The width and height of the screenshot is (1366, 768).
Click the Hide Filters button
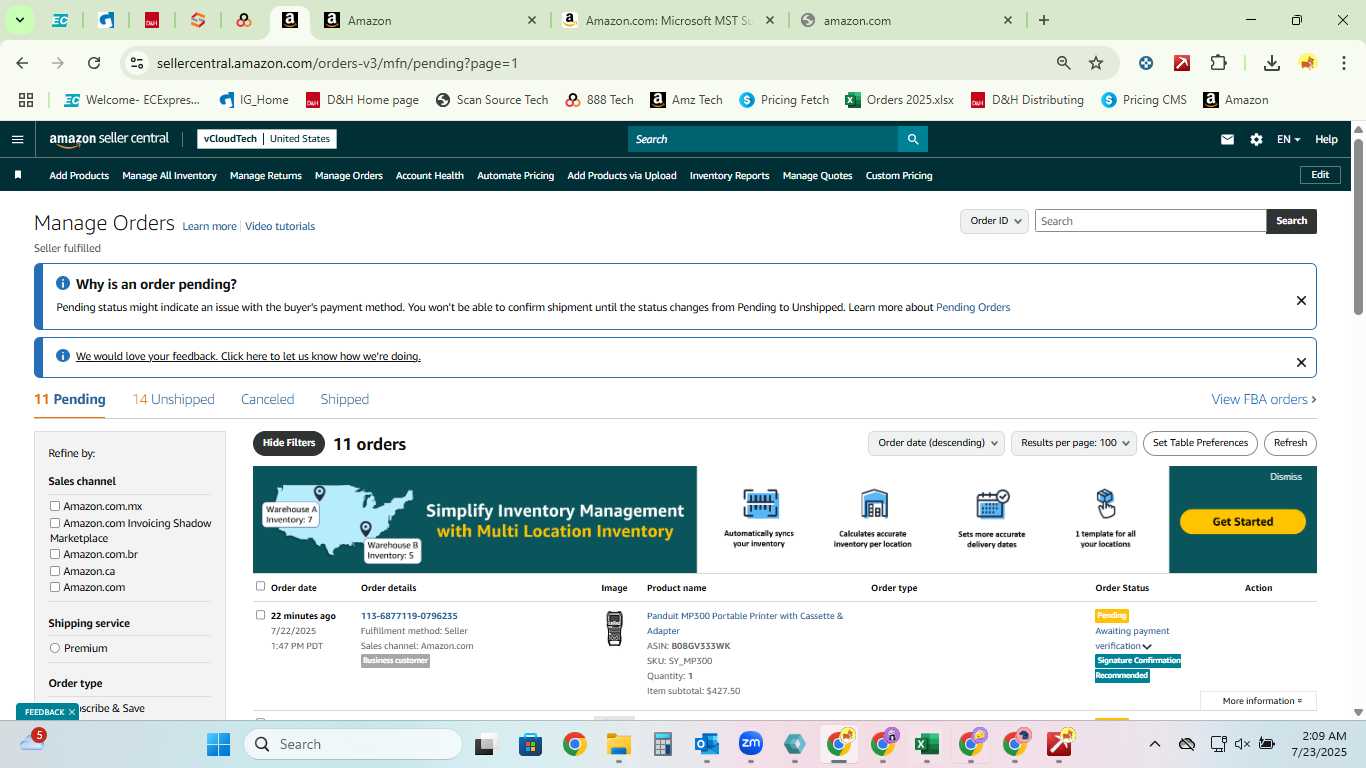pos(289,443)
